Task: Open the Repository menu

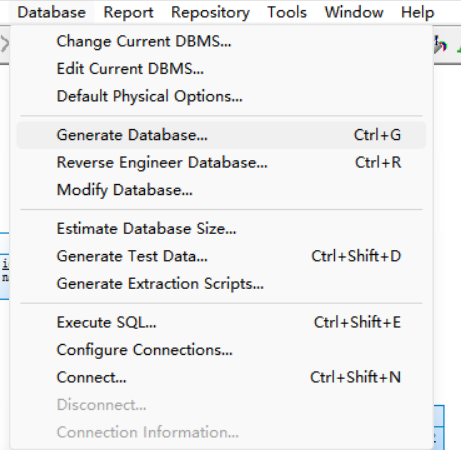Action: [210, 13]
